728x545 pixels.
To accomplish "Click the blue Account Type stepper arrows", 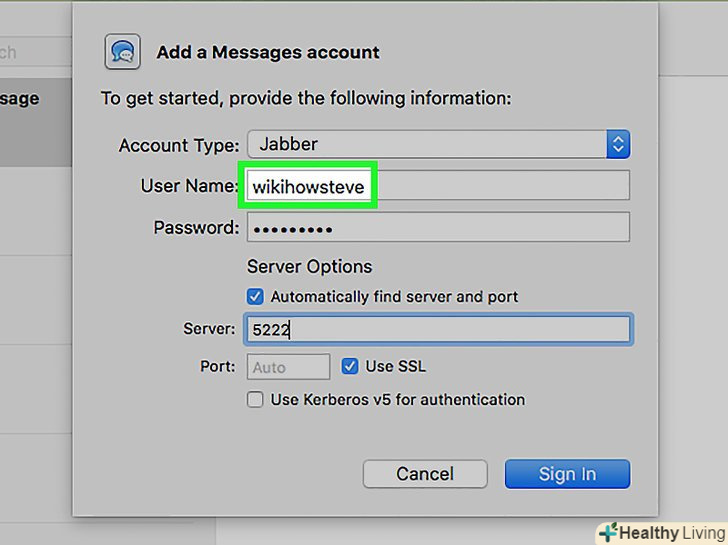I will (x=618, y=144).
